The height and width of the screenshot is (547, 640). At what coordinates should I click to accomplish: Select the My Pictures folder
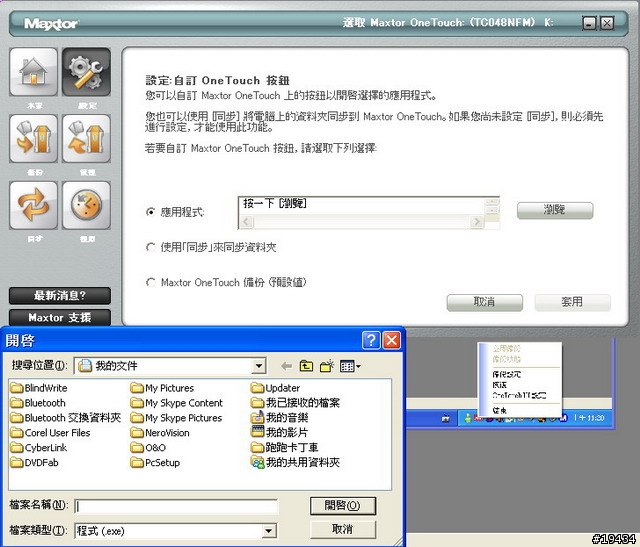click(162, 388)
